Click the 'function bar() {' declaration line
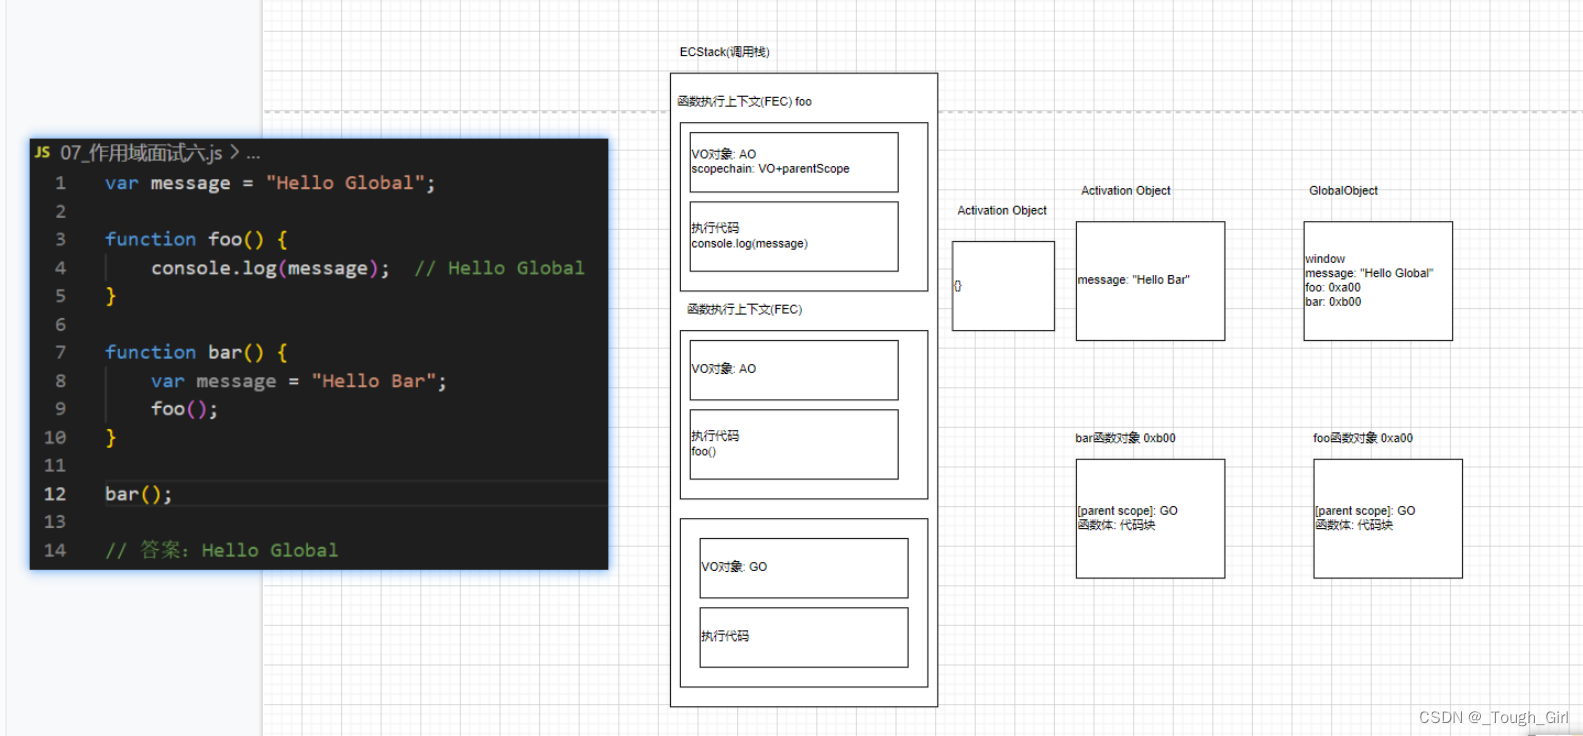 [x=197, y=353]
